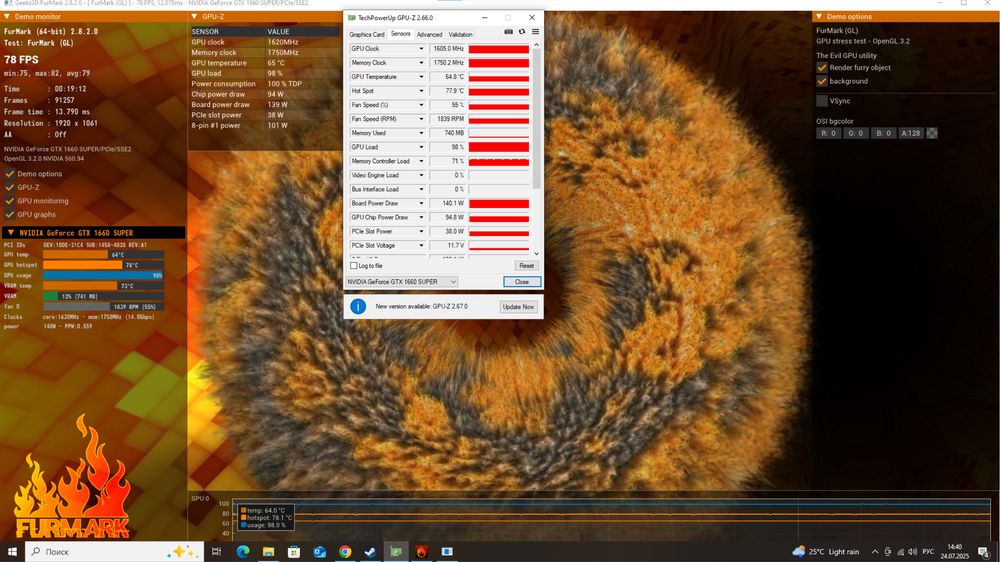Collapse the NVIDIA GeForce GTX 1660 SUPER section
Screen dimensions: 1000x562
click(11, 233)
